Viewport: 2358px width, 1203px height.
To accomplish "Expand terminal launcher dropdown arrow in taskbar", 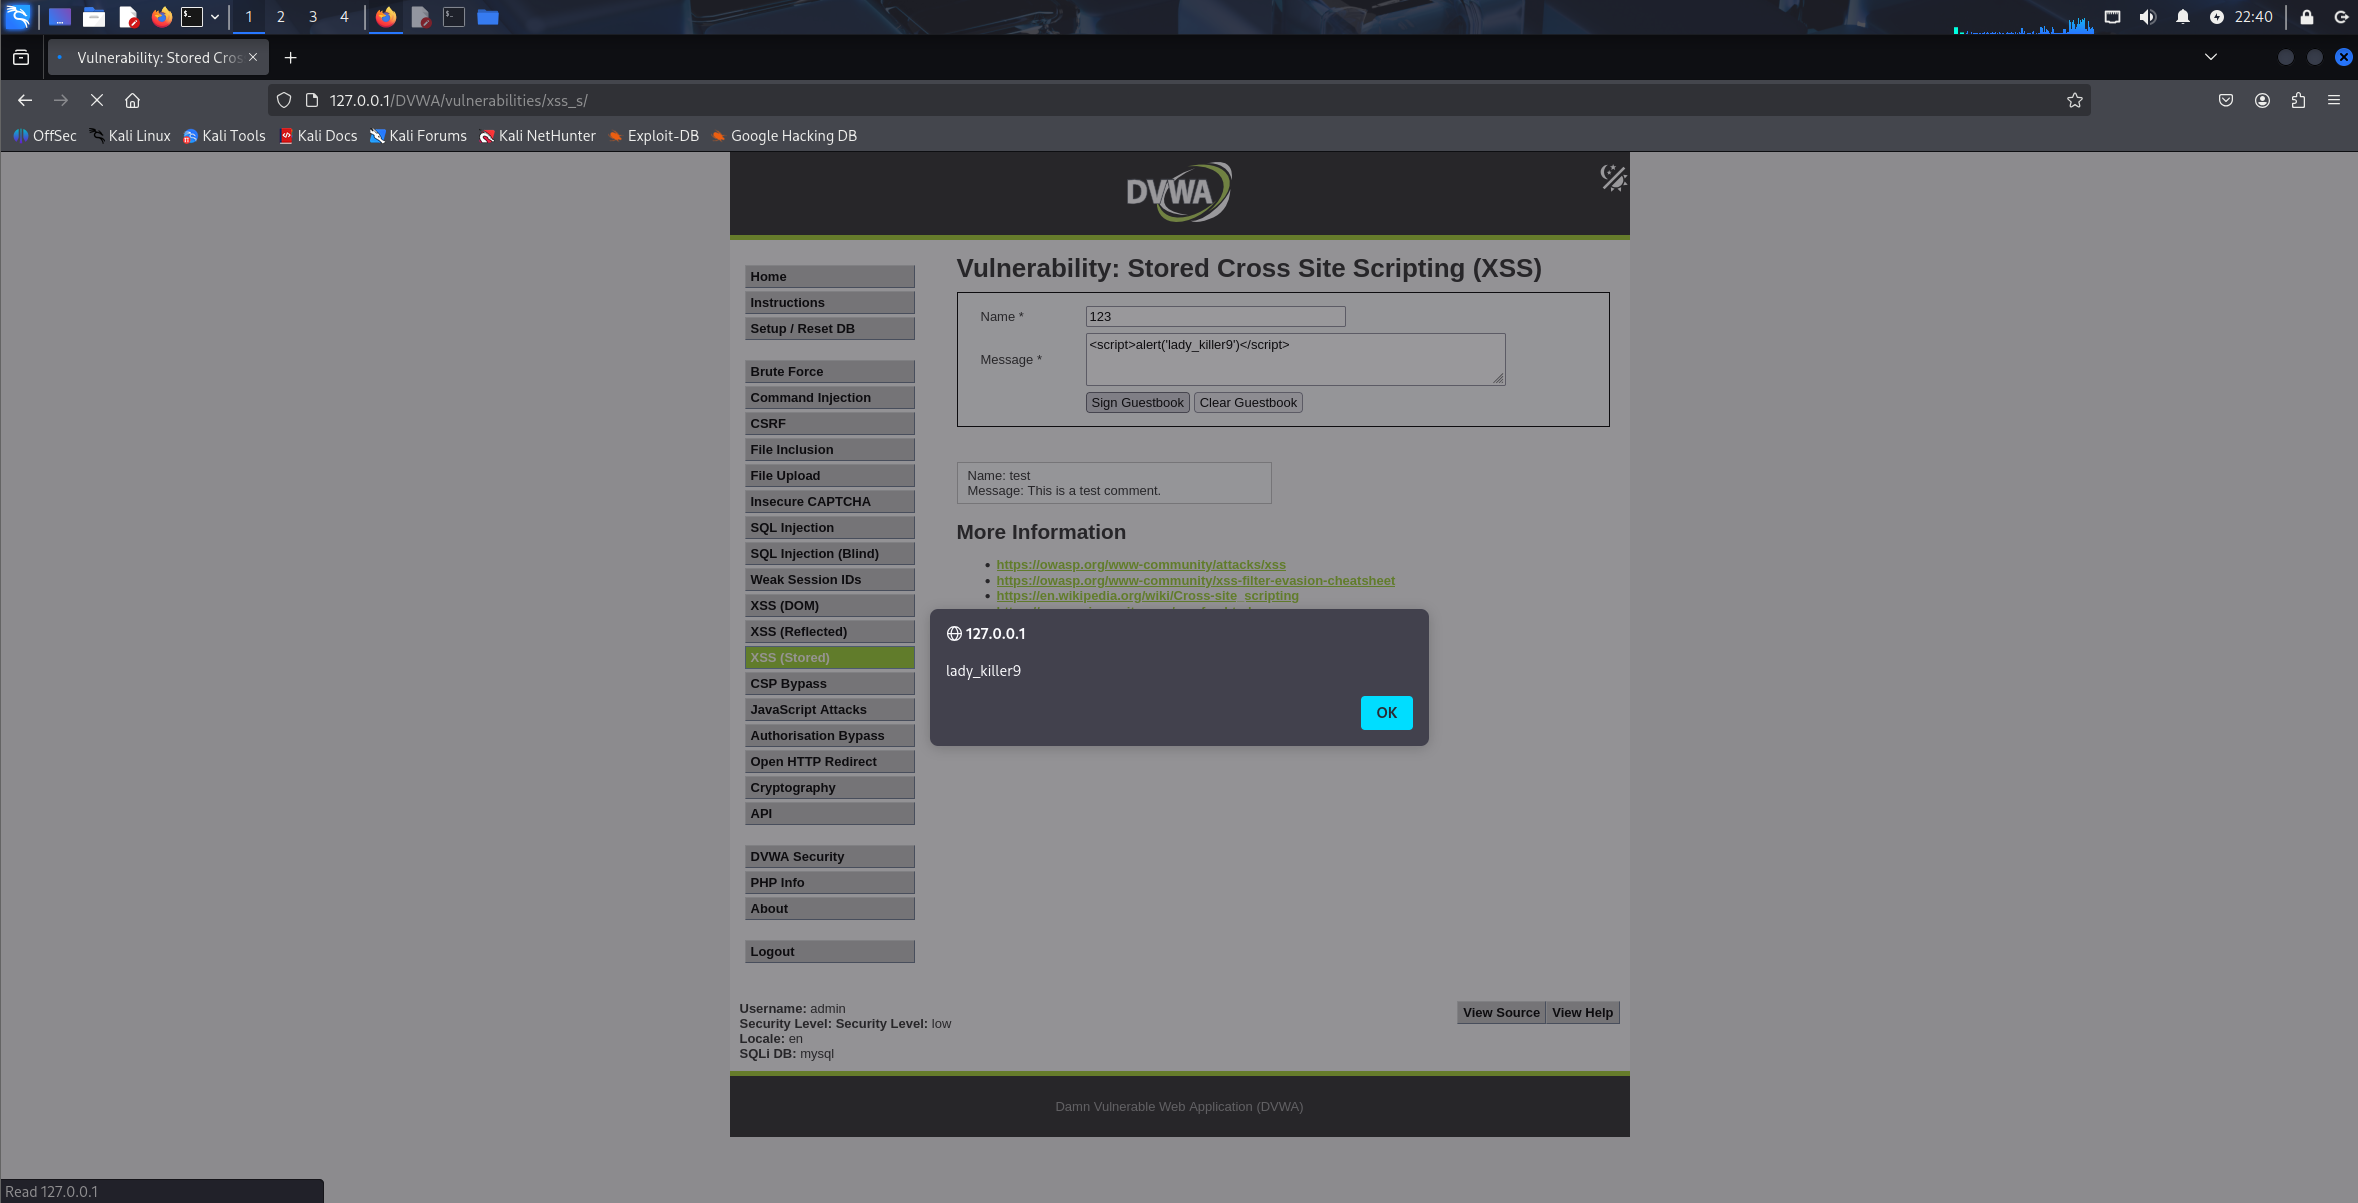I will [x=215, y=17].
